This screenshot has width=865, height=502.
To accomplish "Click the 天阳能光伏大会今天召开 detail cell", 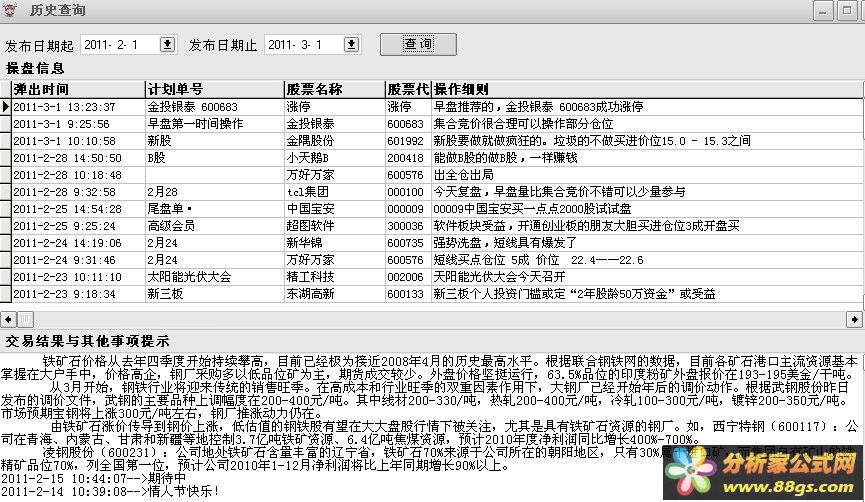I will pos(647,277).
